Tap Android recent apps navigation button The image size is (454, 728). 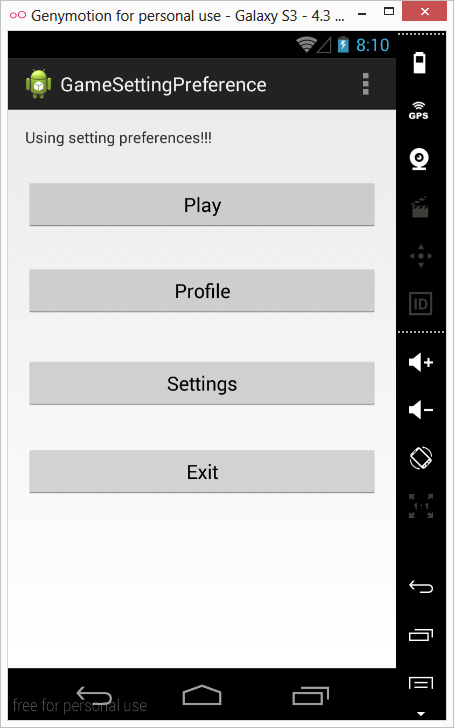tap(311, 696)
